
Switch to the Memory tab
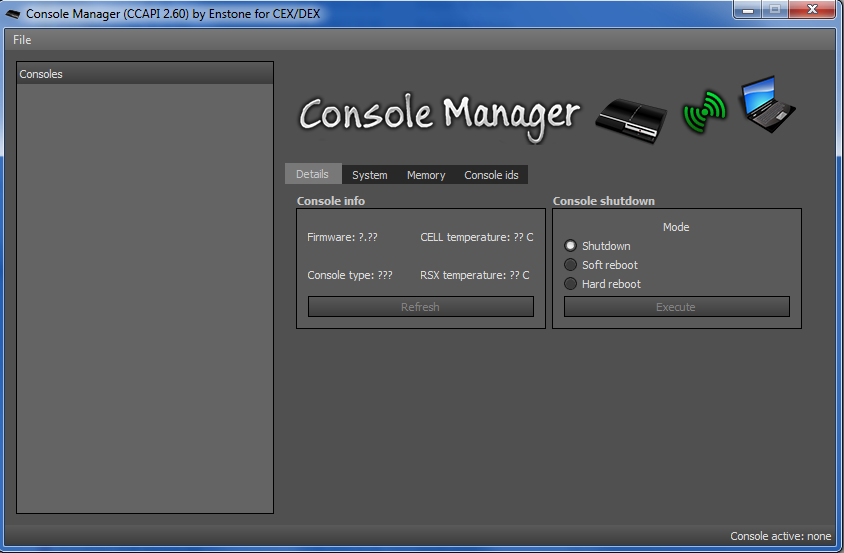426,175
